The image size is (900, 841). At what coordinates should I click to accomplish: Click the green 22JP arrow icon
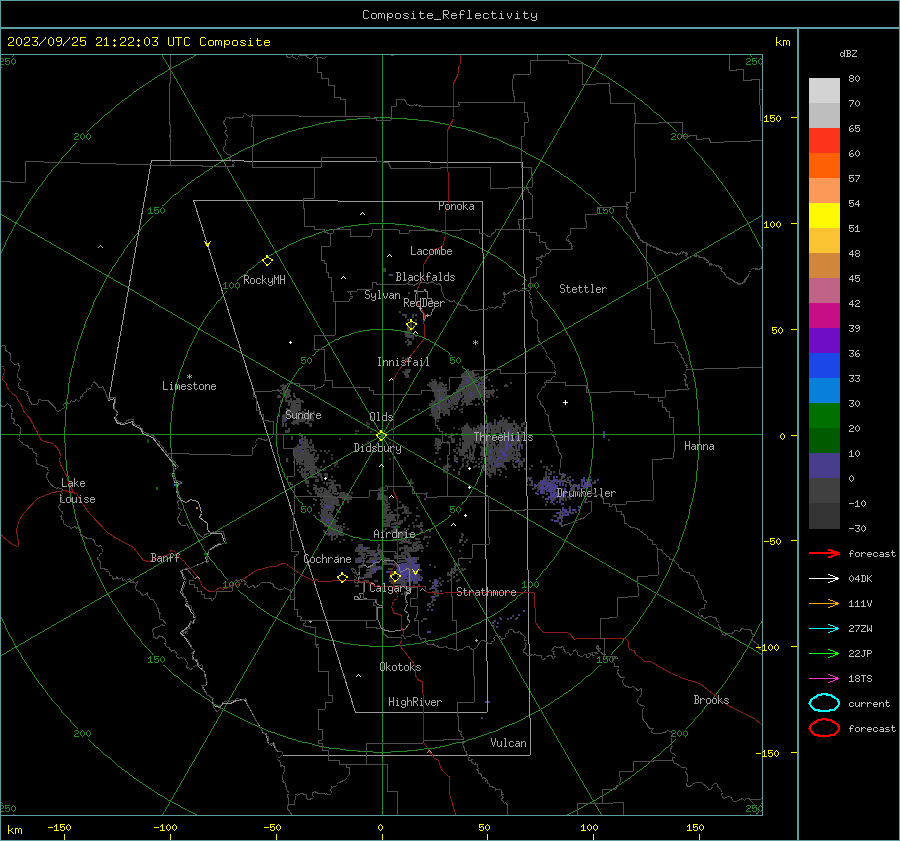click(824, 653)
